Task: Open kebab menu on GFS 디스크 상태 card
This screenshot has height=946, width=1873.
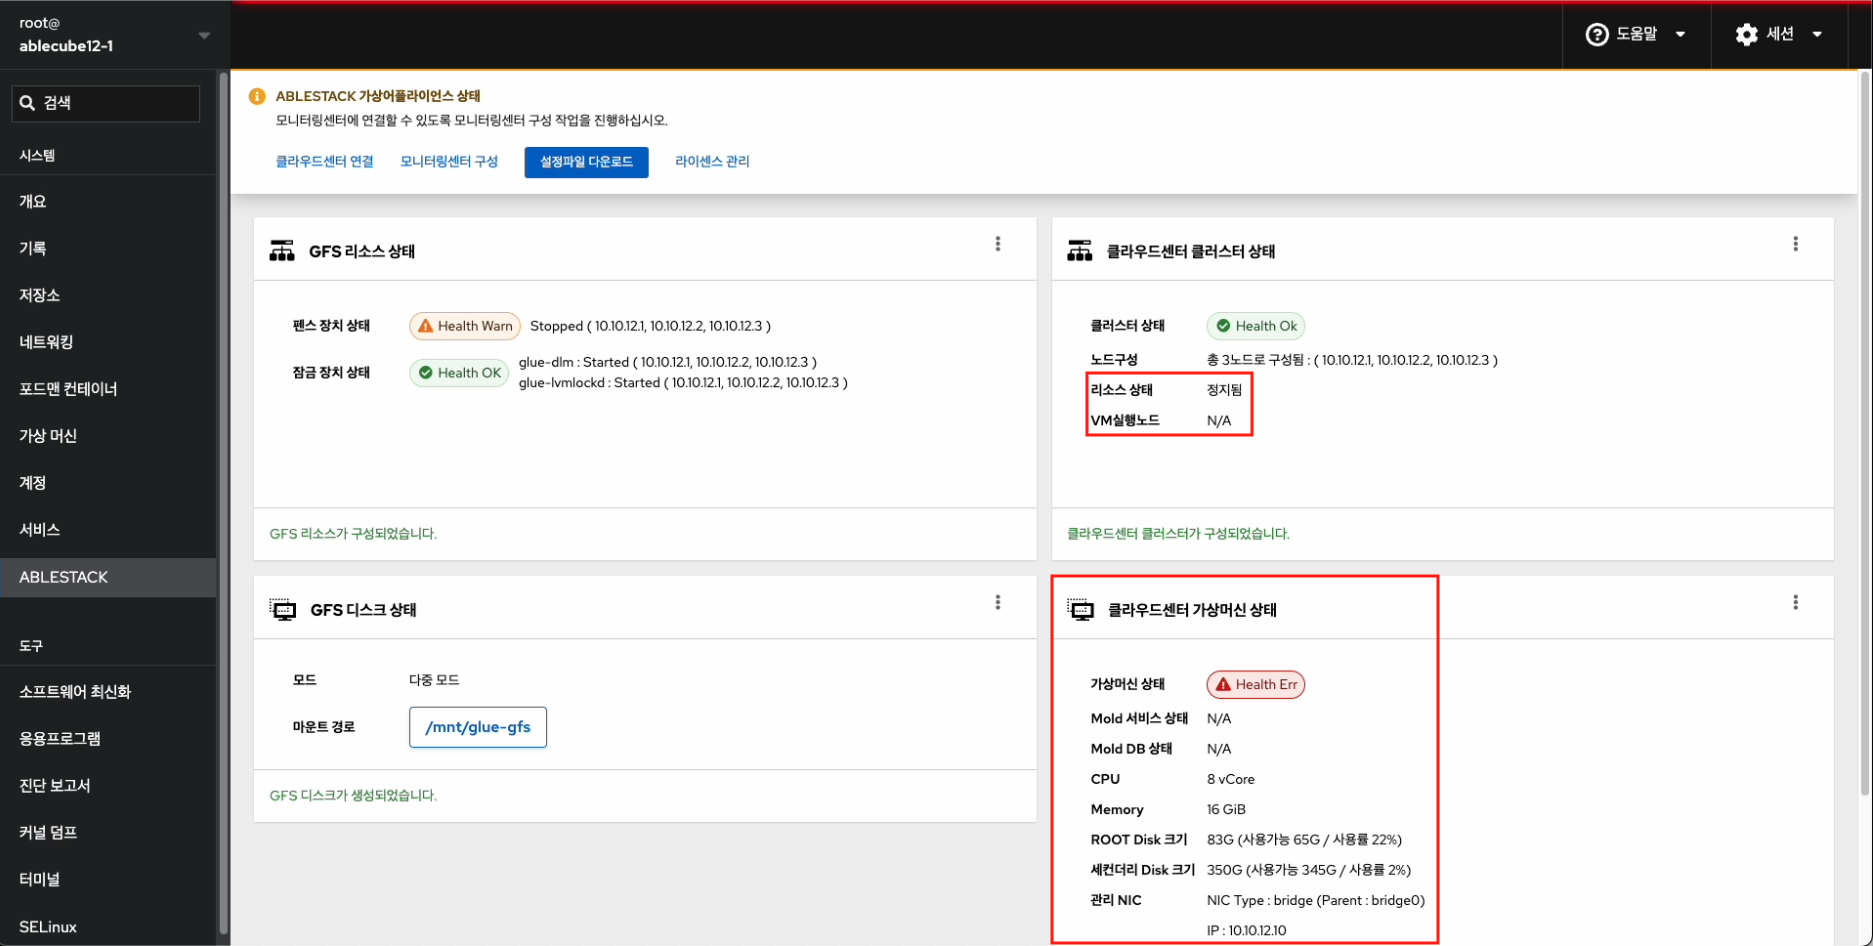Action: [x=997, y=602]
